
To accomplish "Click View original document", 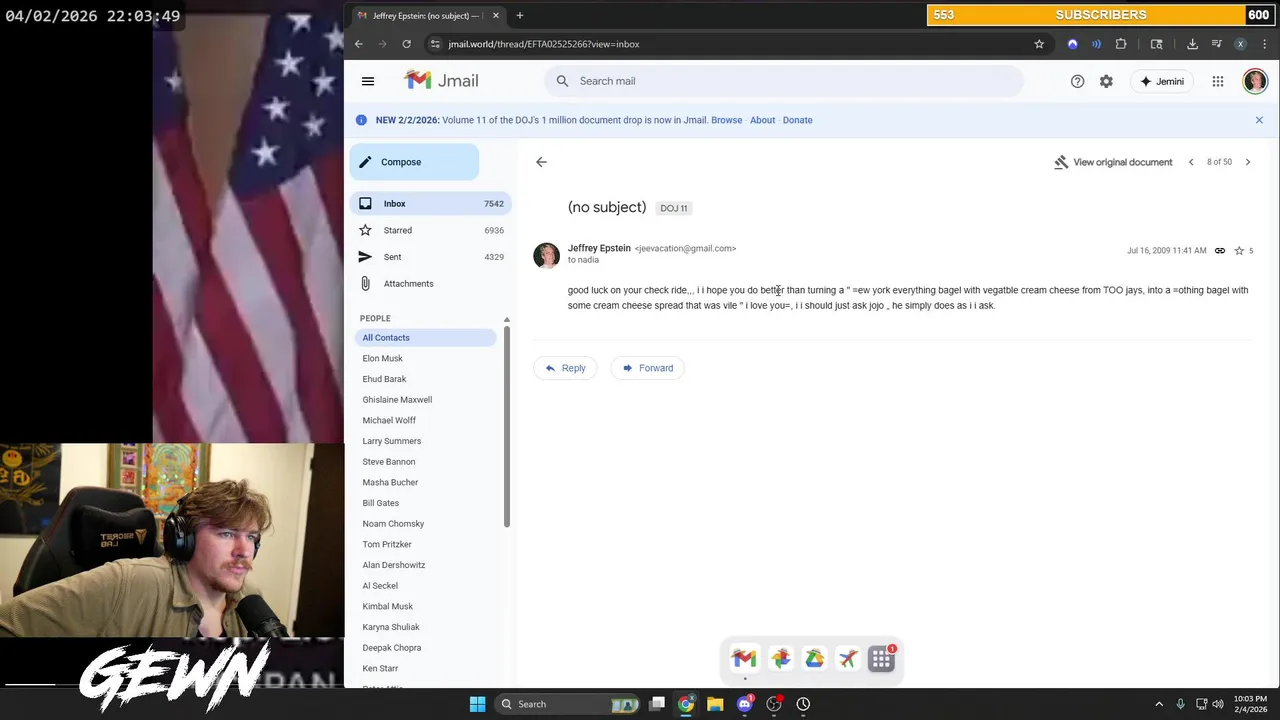I will tap(1113, 162).
